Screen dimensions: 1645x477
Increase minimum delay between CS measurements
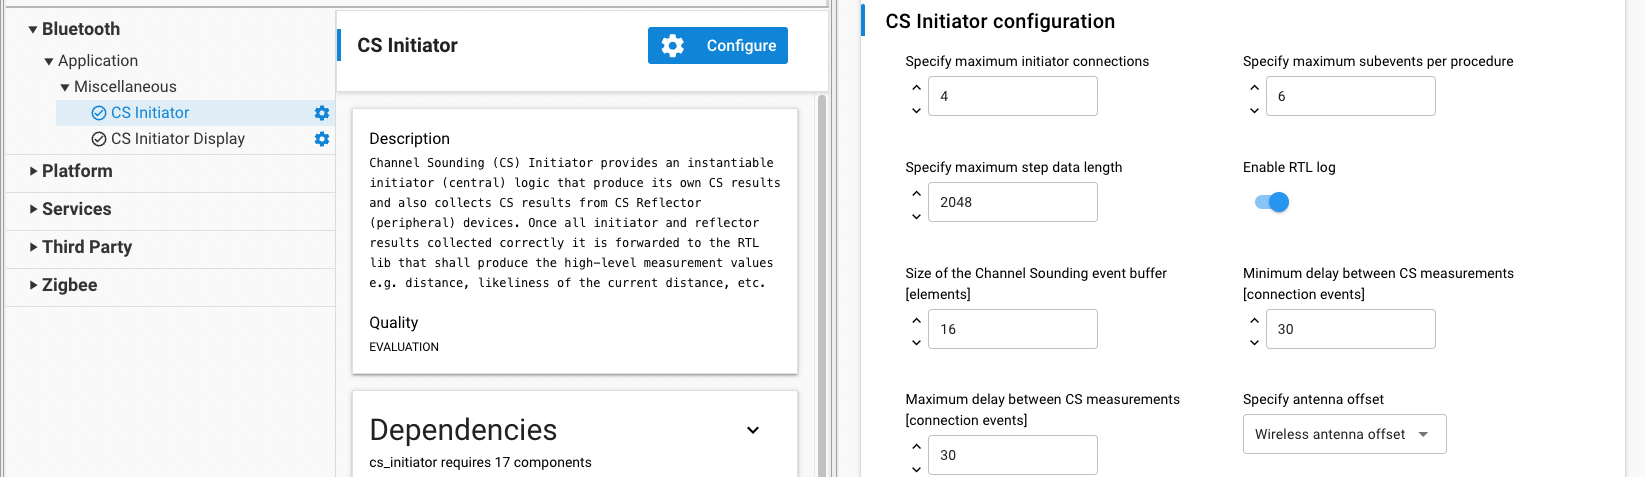pyautogui.click(x=1254, y=320)
